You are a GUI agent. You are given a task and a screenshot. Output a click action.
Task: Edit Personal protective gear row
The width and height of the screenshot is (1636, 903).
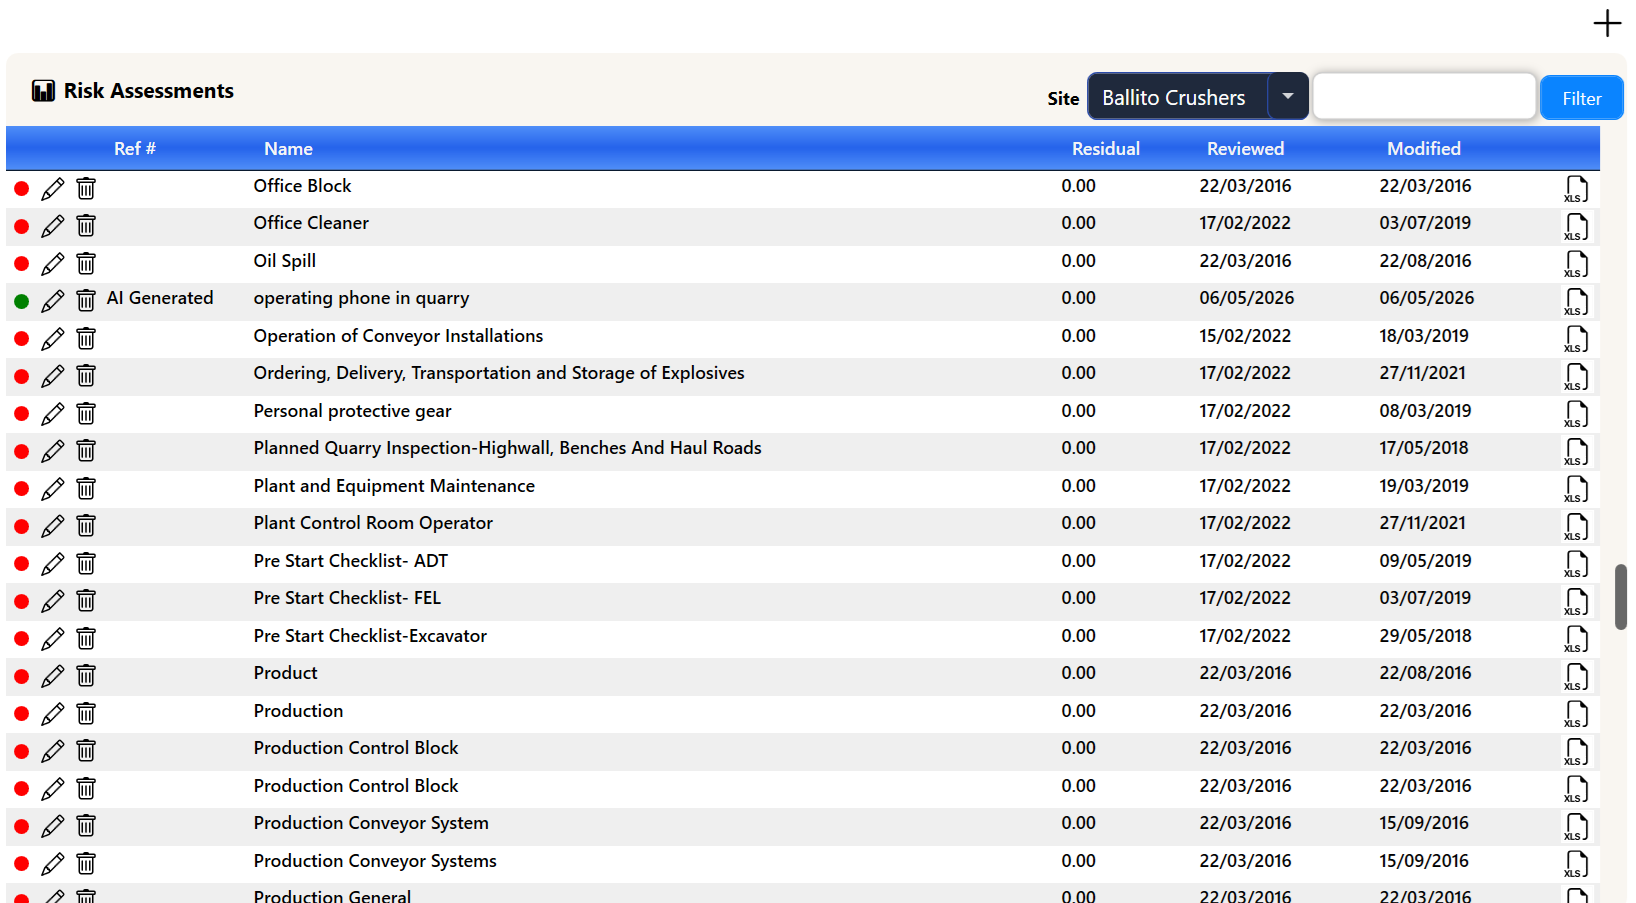(x=53, y=413)
